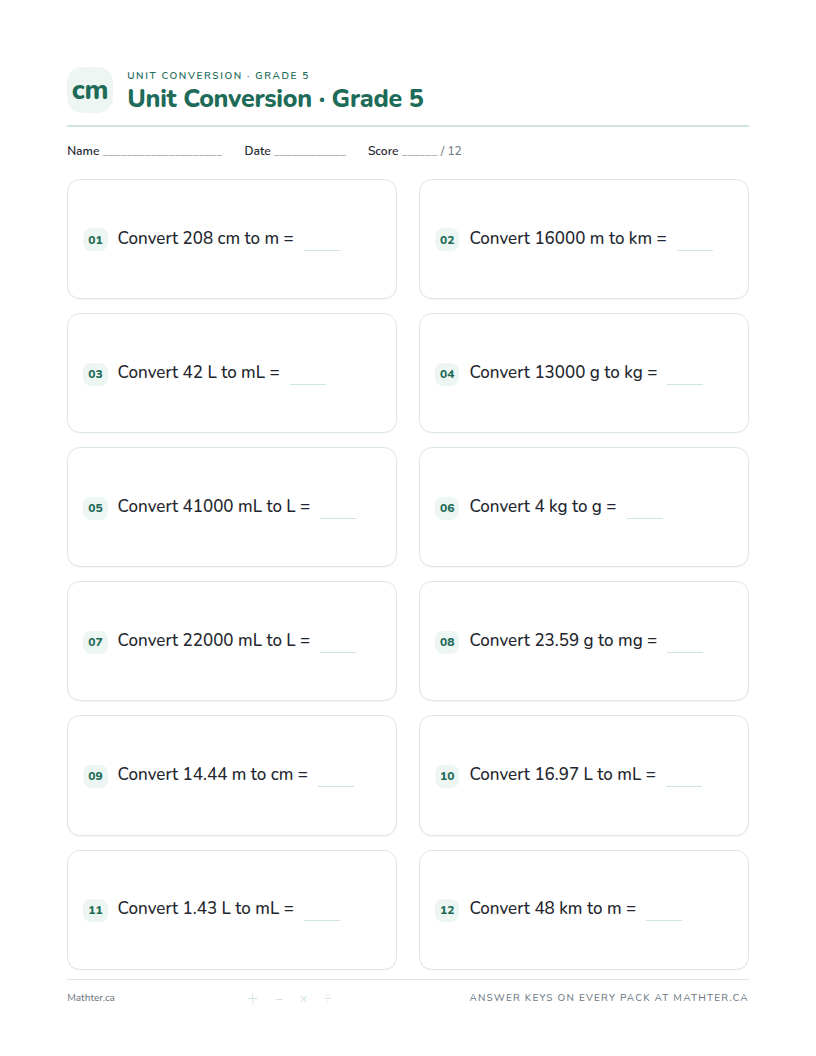Click the answer blank for 16000 m to km

(x=695, y=242)
